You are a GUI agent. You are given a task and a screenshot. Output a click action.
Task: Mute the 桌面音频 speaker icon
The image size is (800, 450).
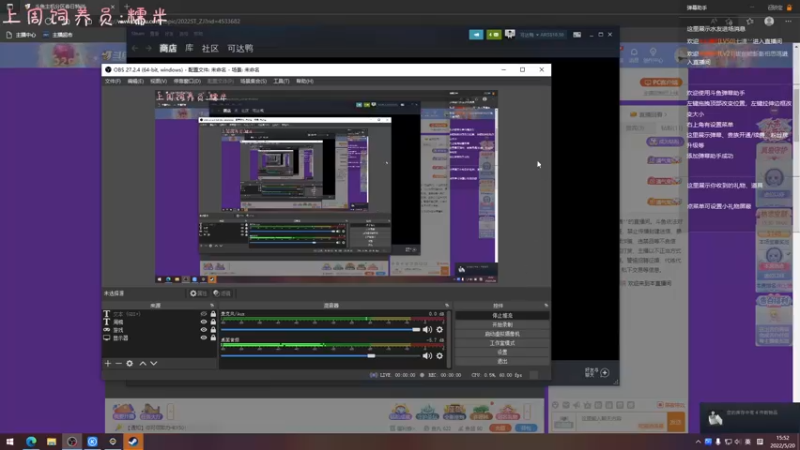(x=427, y=356)
